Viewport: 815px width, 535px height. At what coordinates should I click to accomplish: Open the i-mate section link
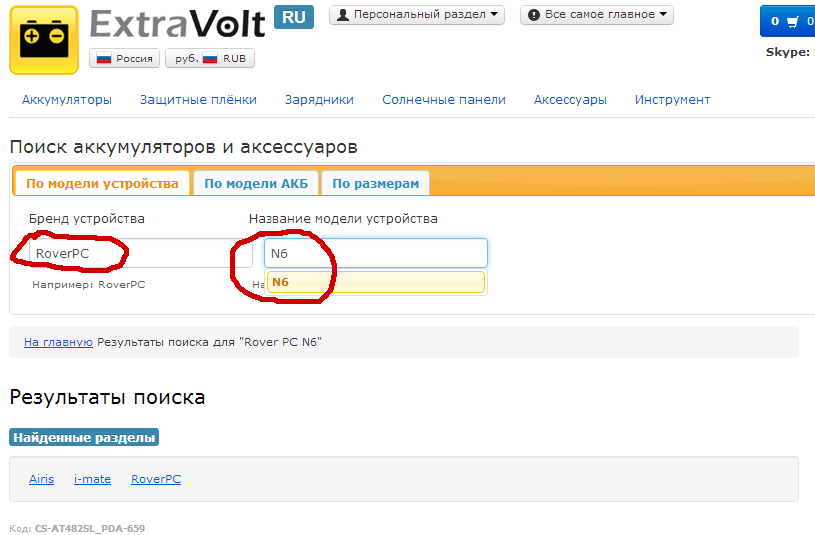click(x=93, y=479)
